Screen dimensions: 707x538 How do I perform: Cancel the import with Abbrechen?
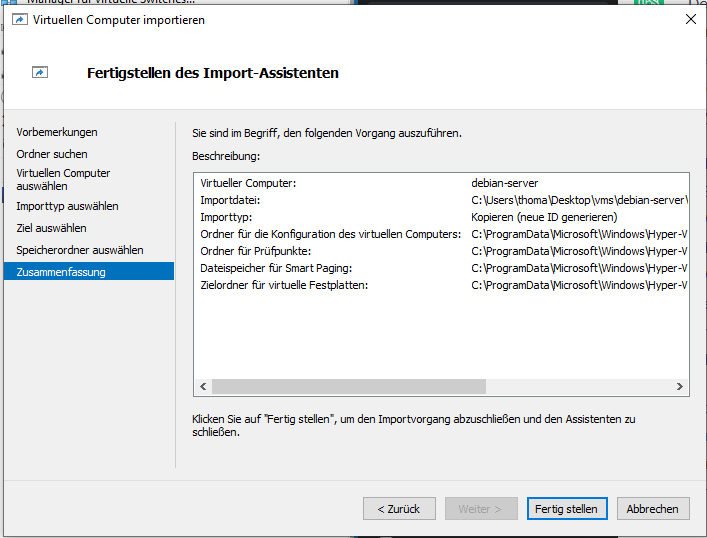(x=652, y=509)
